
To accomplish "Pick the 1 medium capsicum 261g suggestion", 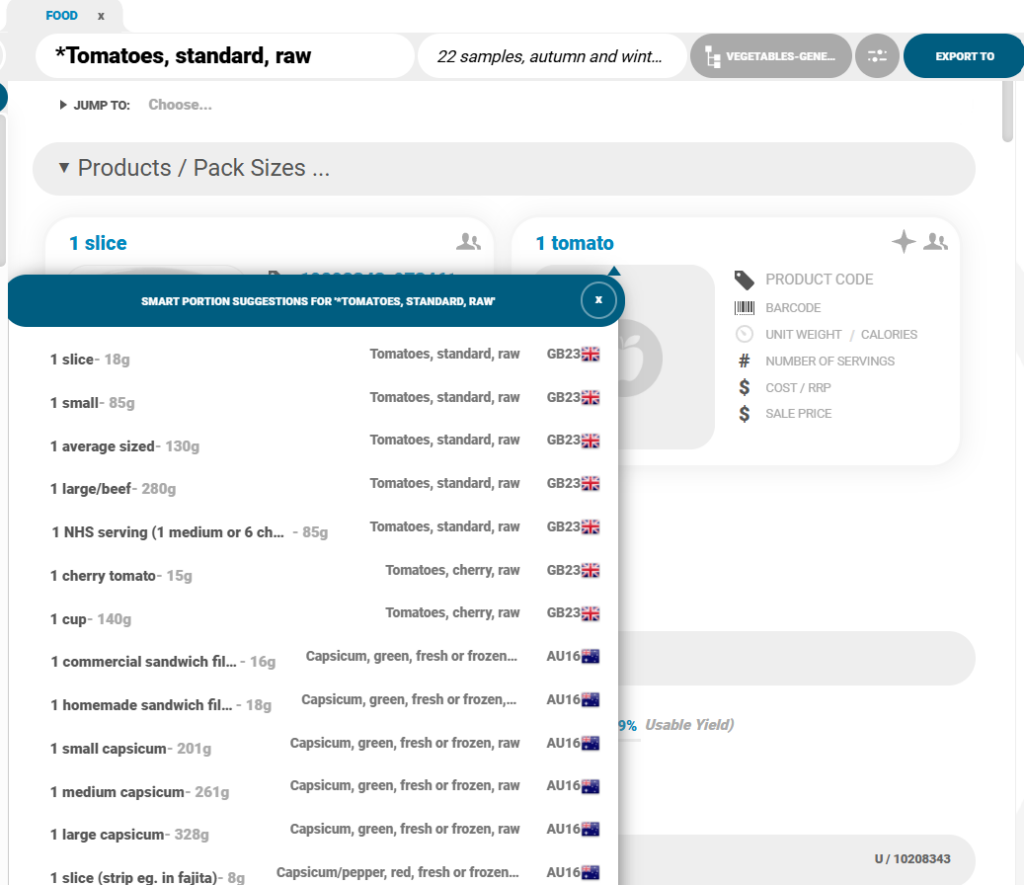I will [140, 792].
